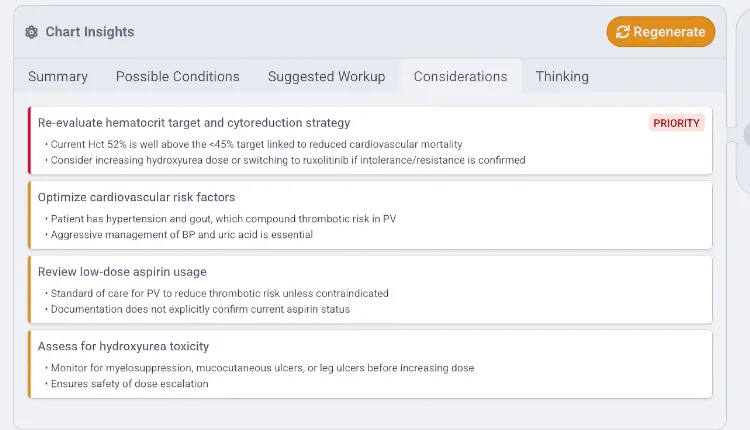Image resolution: width=750 pixels, height=430 pixels.
Task: Click the Review low-dose aspirin usage heading
Action: tap(122, 272)
